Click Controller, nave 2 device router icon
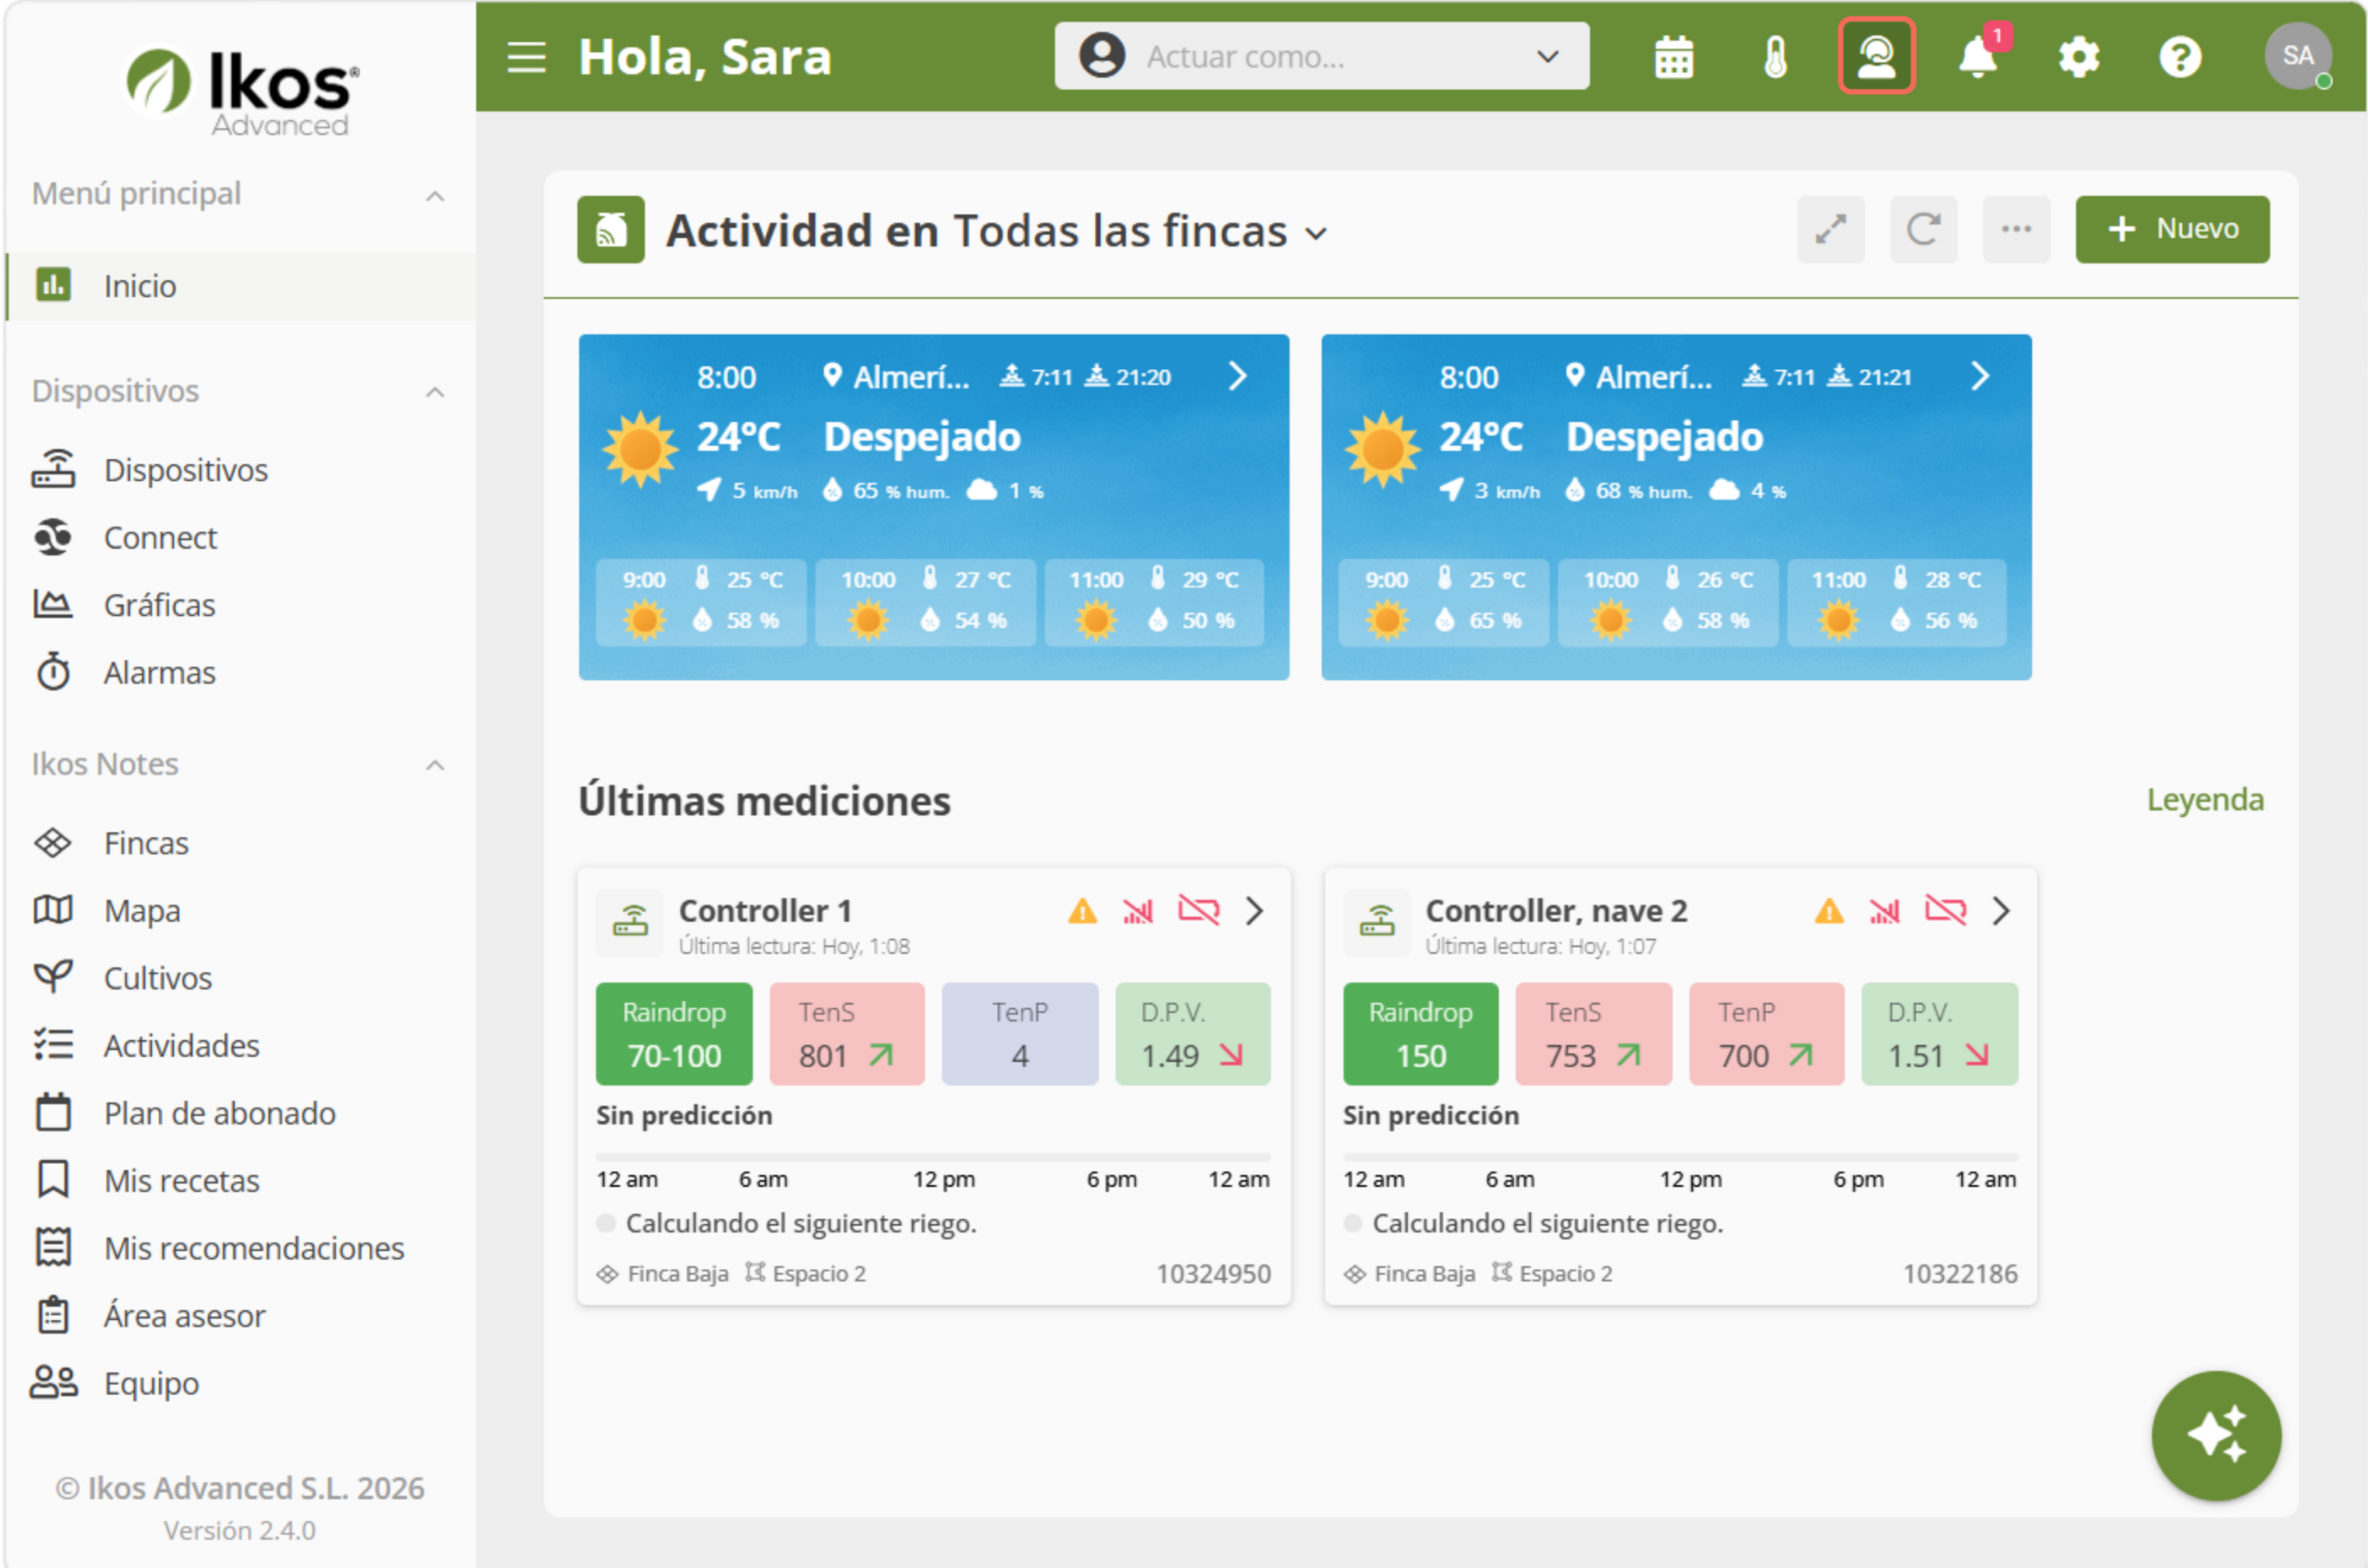 1377,922
